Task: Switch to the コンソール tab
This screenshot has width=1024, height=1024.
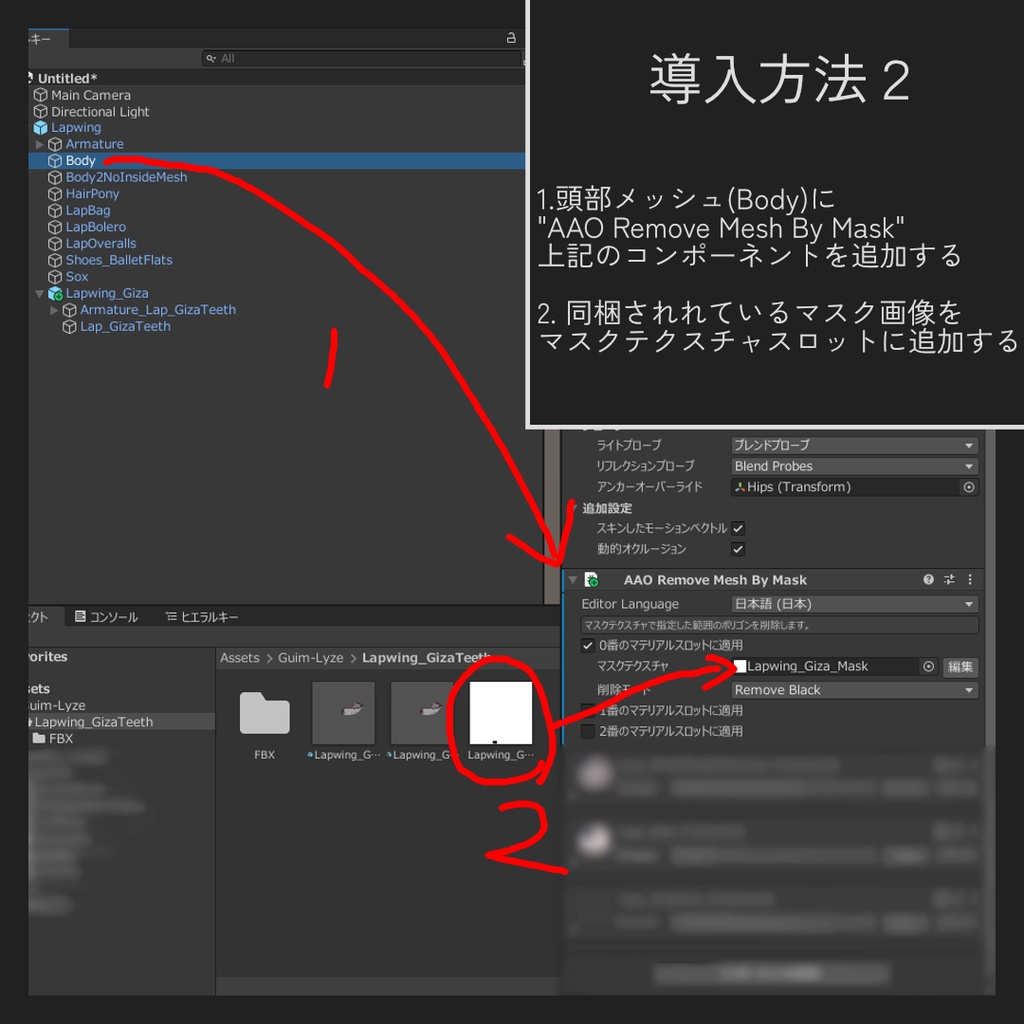Action: (107, 617)
